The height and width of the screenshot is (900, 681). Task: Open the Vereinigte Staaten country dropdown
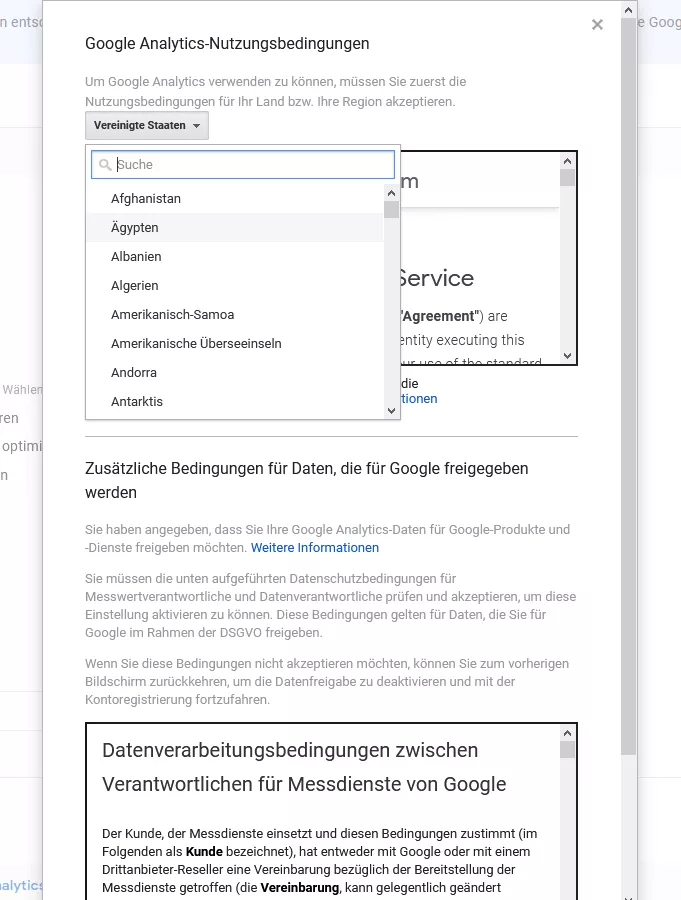[147, 125]
